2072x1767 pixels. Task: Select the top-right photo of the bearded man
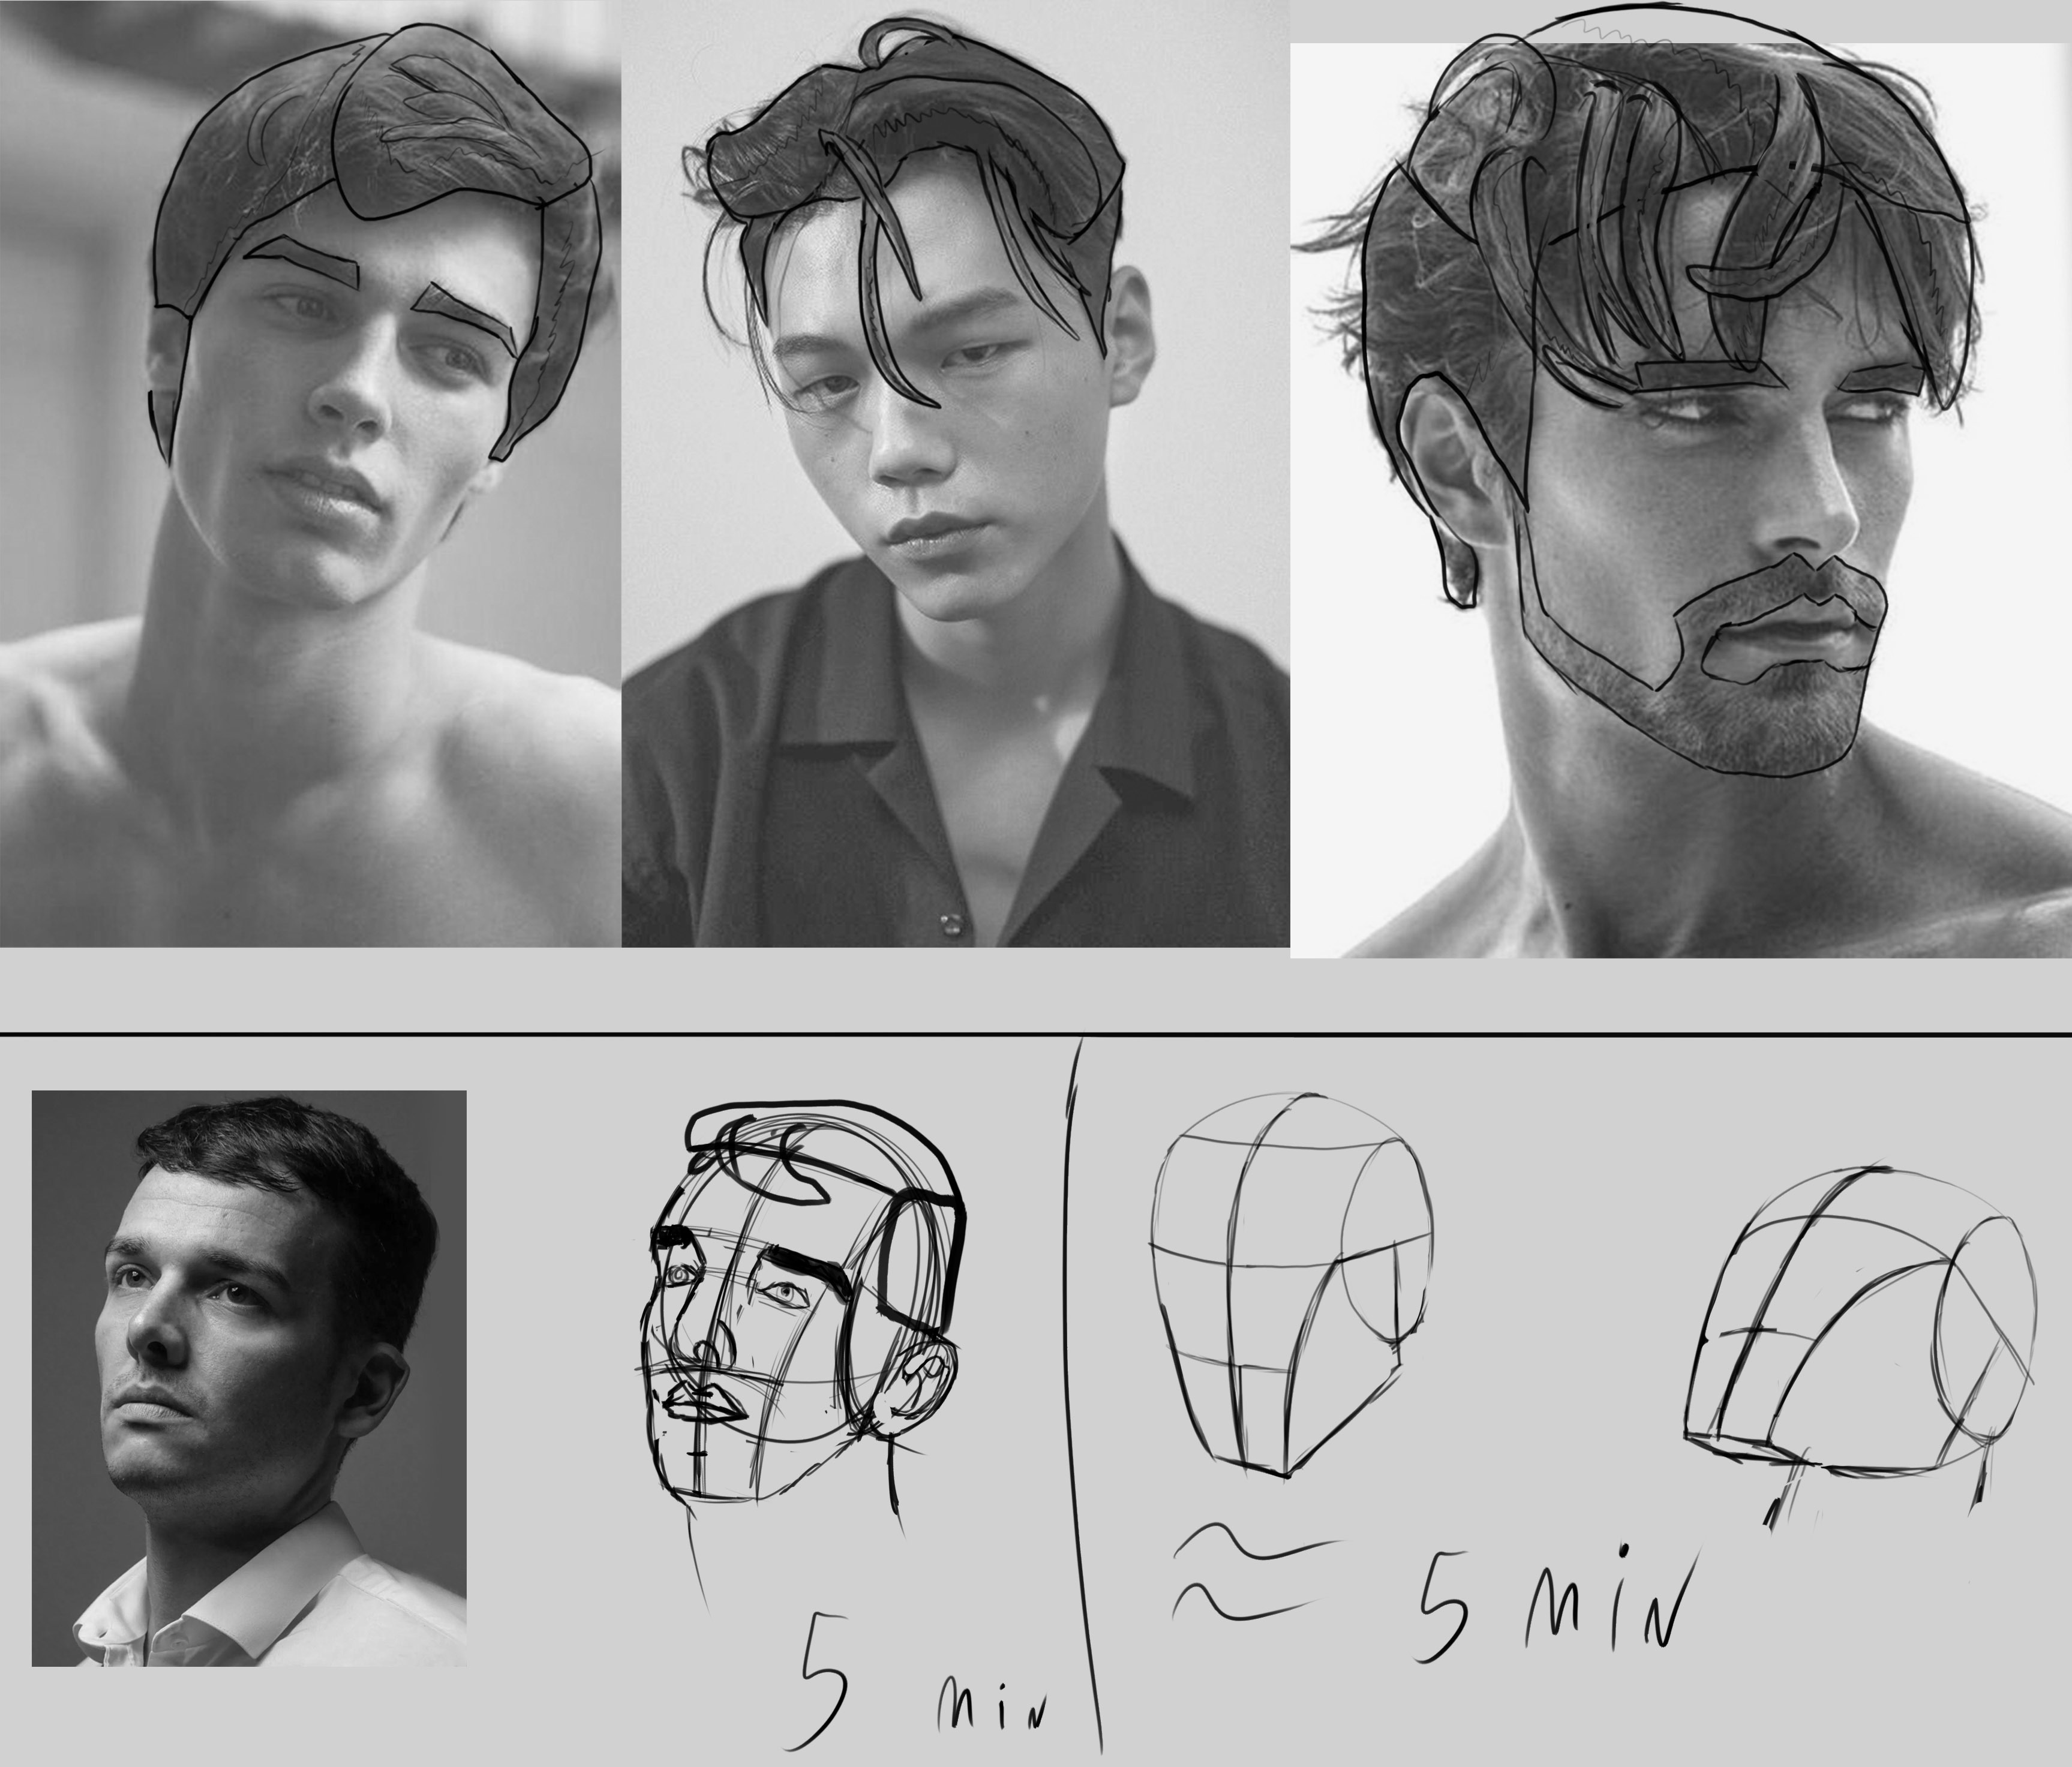(x=1680, y=500)
